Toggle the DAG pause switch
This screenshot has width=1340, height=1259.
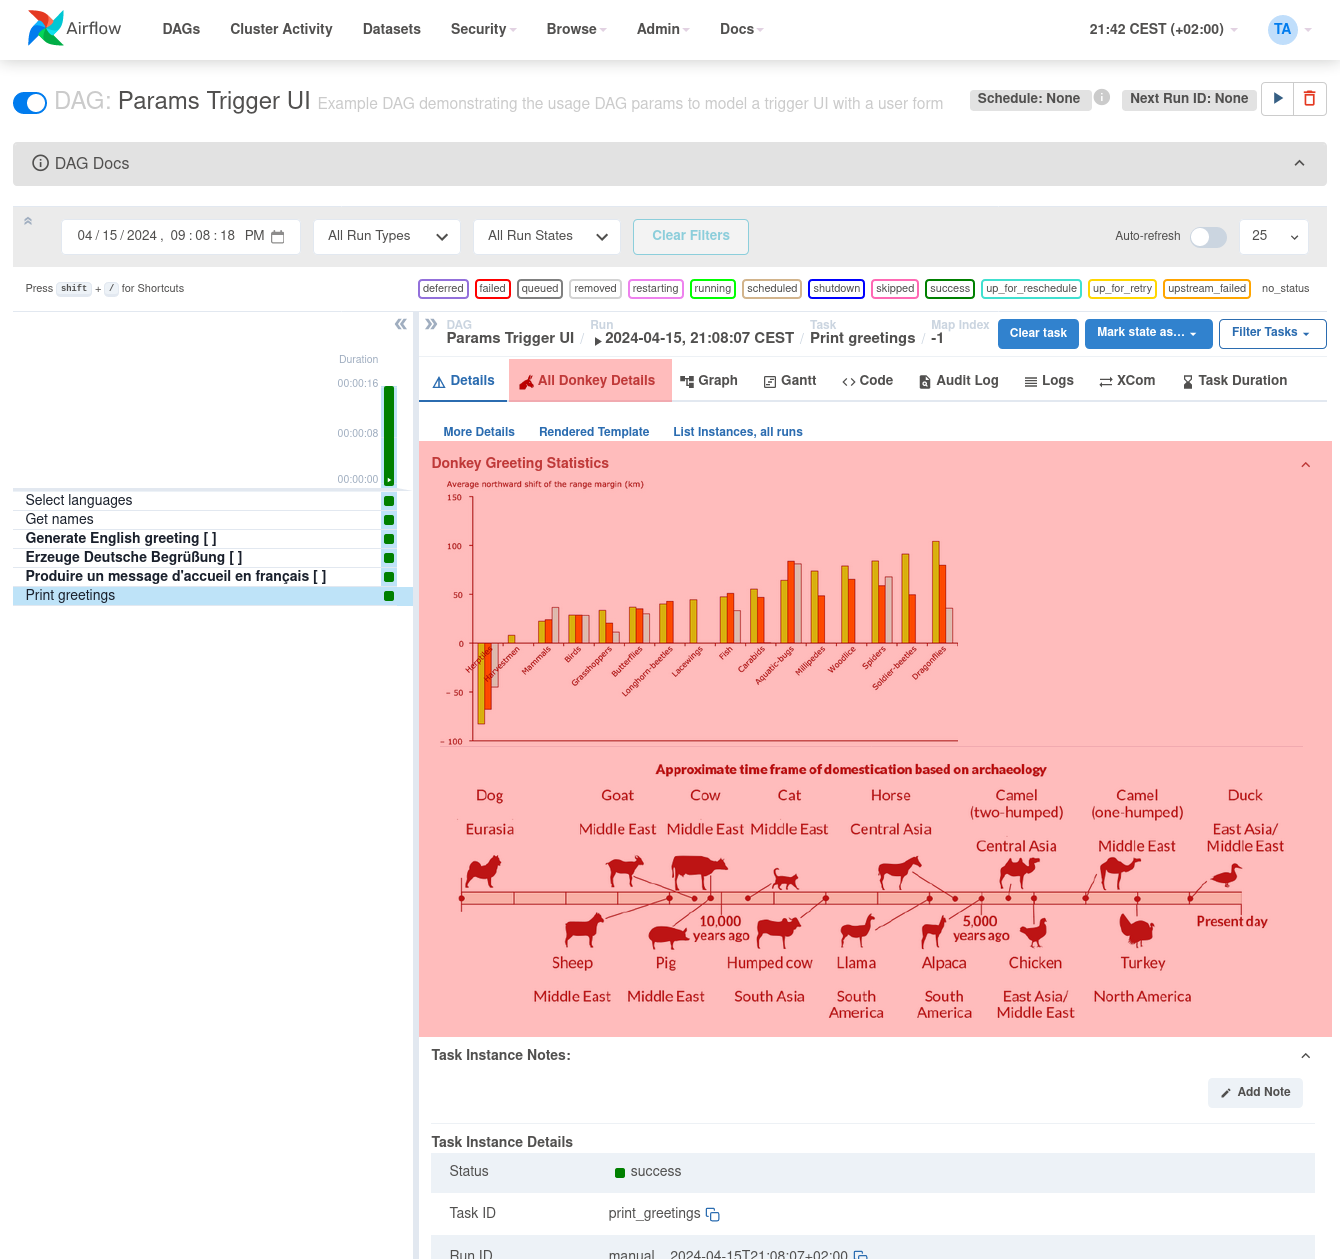click(x=30, y=103)
